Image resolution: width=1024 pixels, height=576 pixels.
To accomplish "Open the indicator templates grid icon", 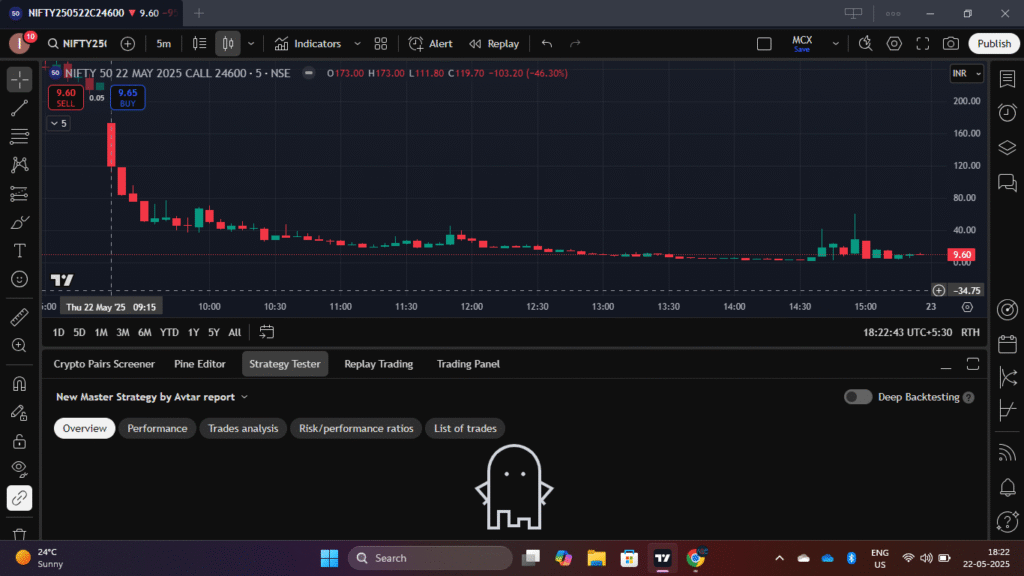I will (x=381, y=44).
